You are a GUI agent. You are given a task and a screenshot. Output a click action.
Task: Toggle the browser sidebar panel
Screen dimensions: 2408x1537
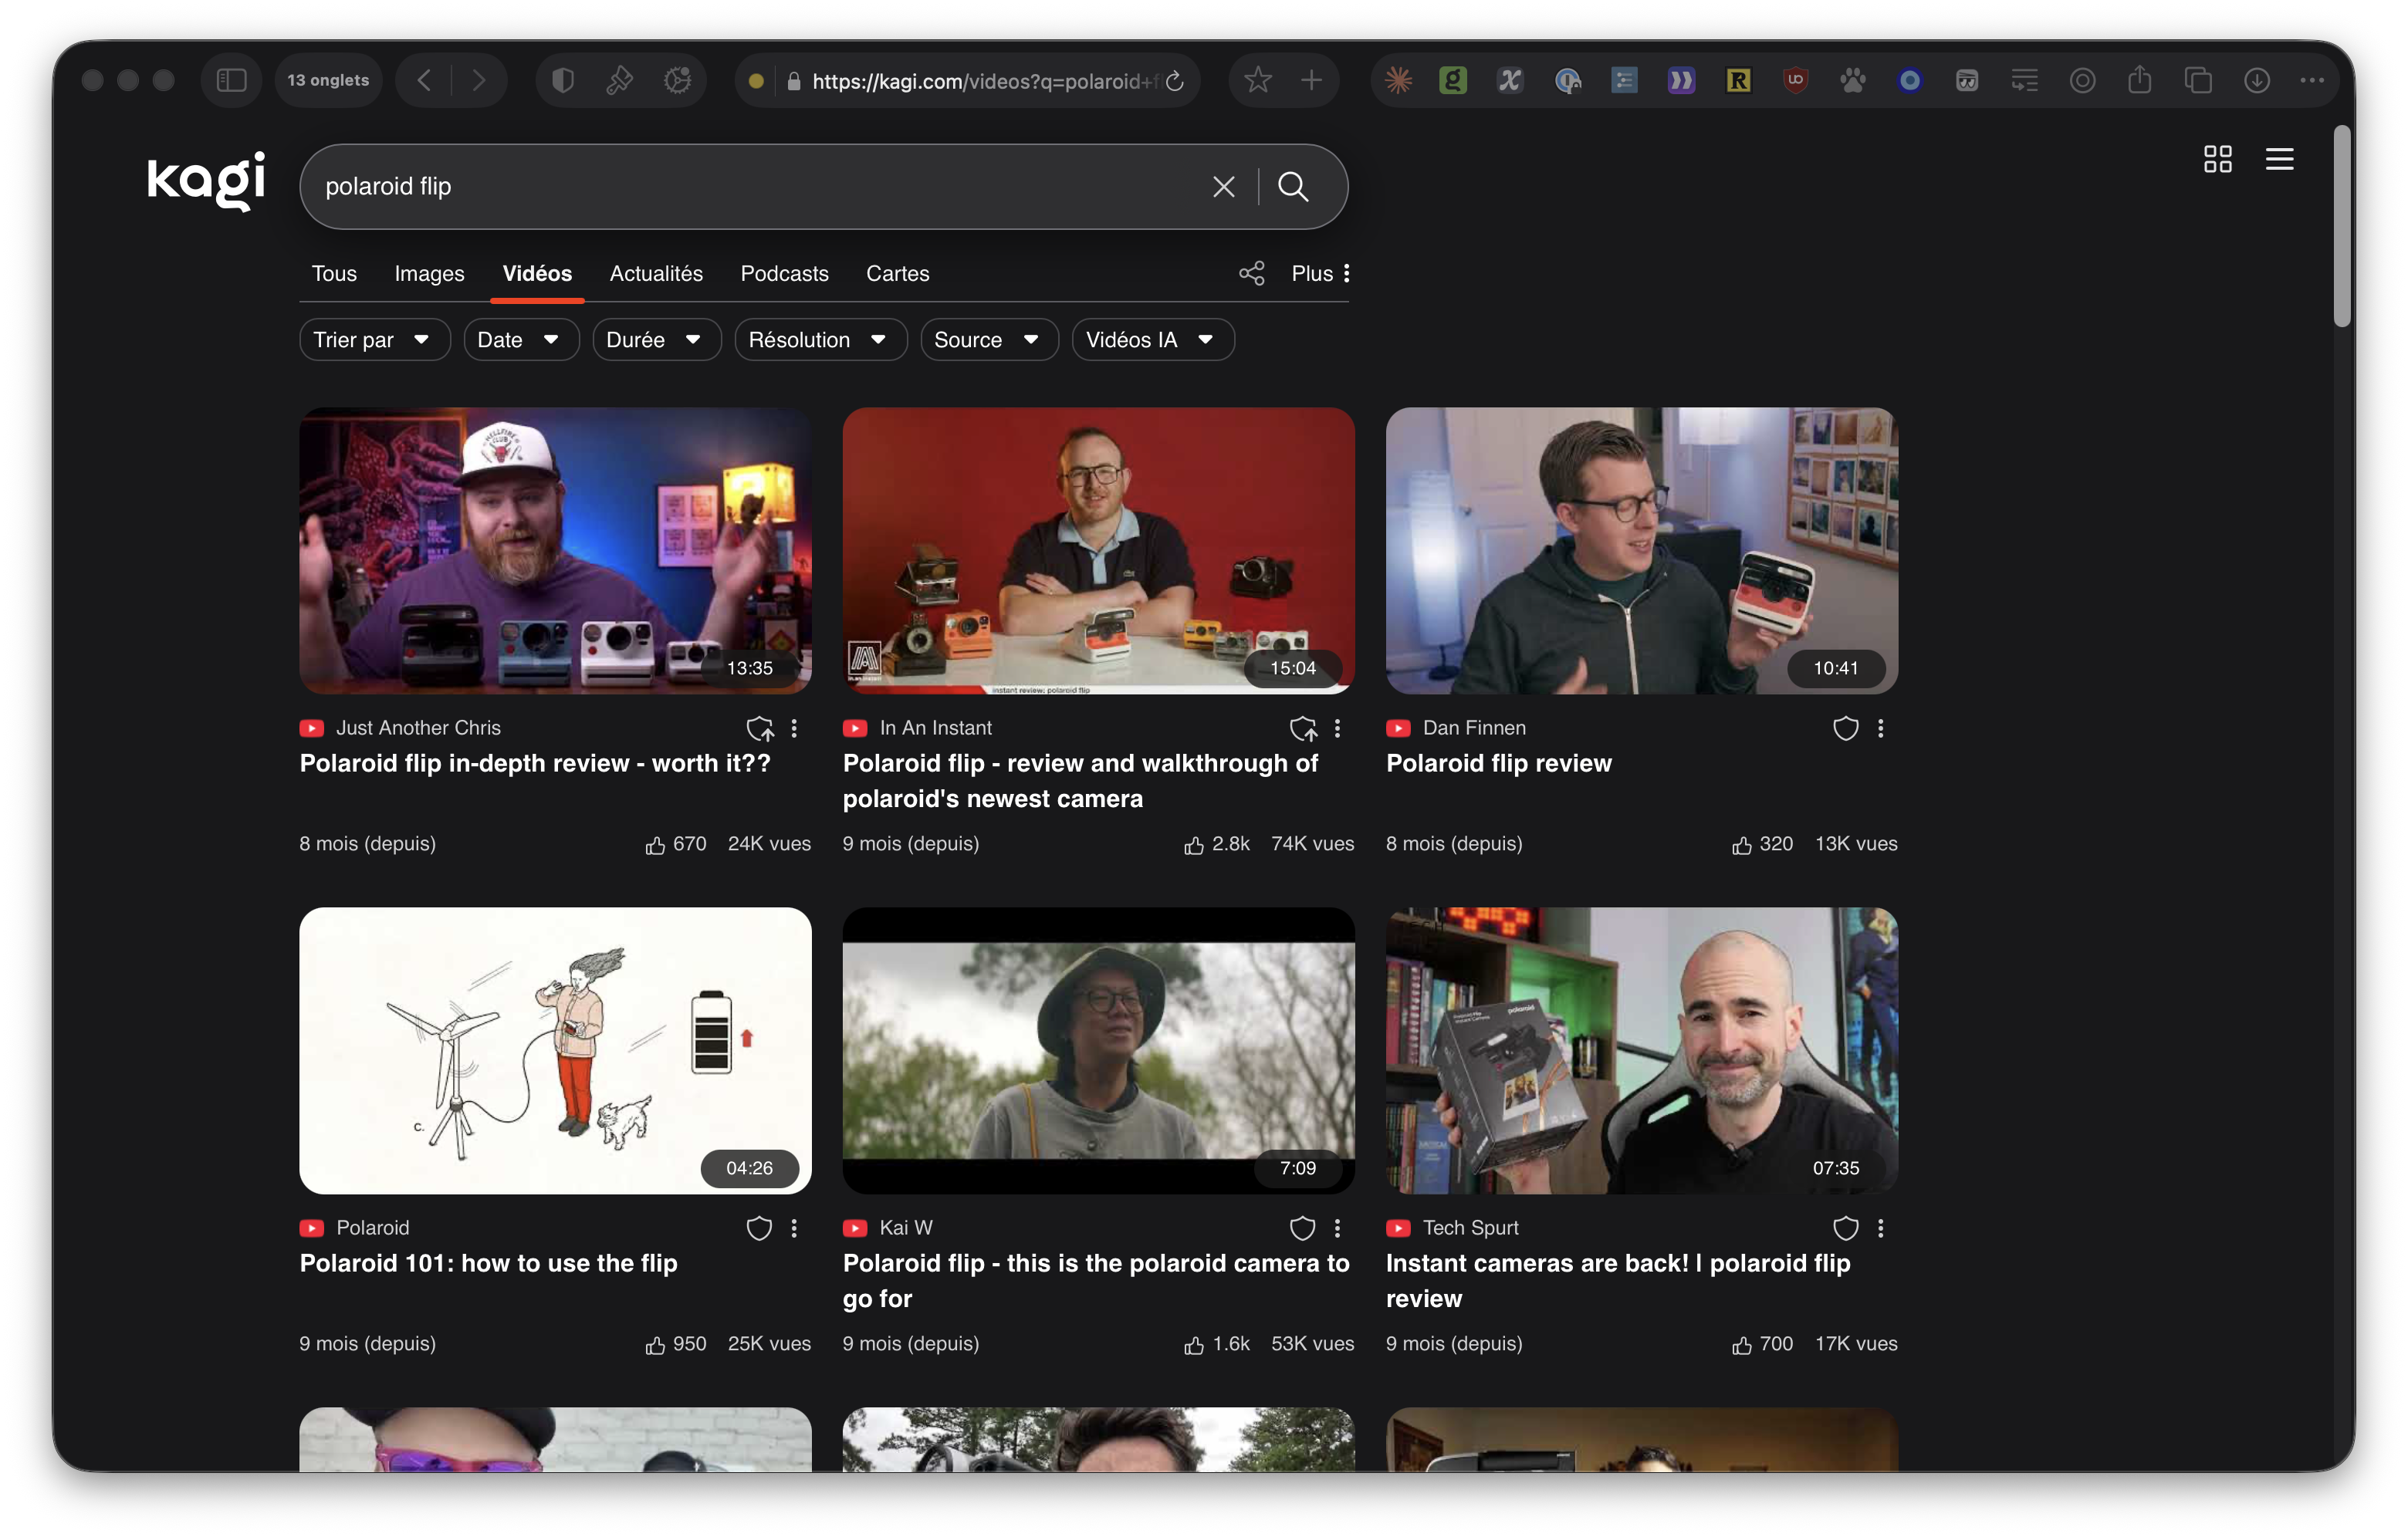[x=231, y=80]
